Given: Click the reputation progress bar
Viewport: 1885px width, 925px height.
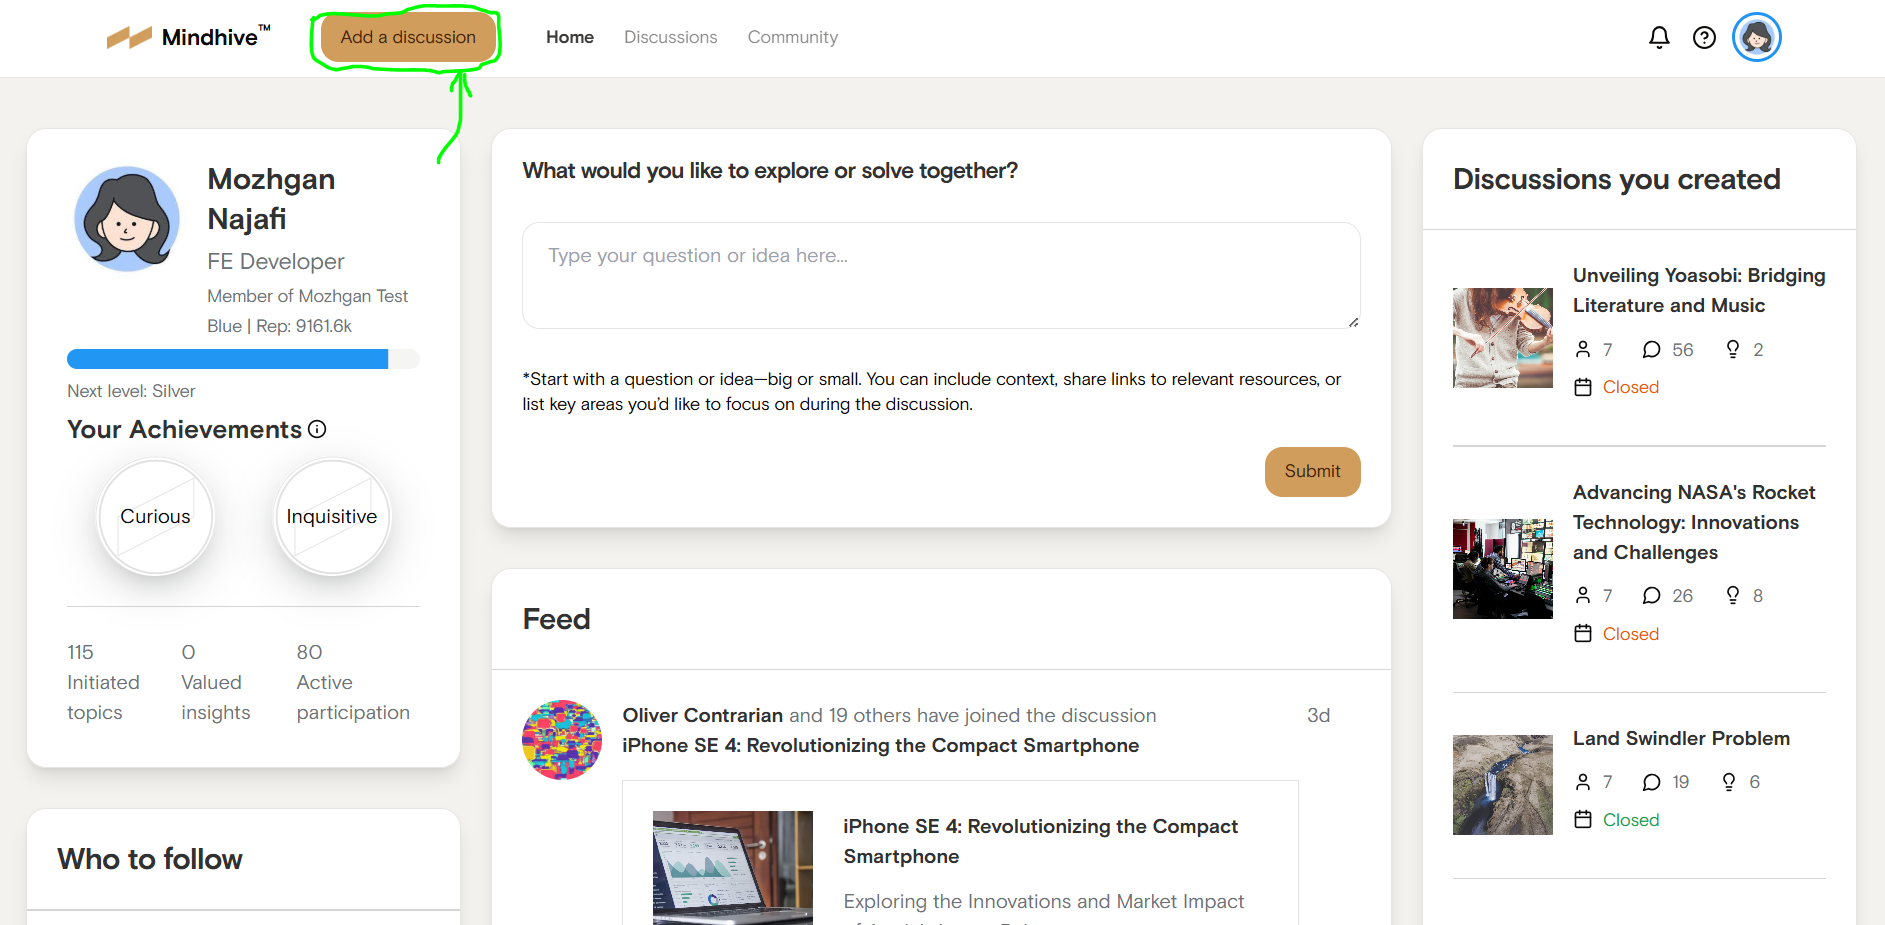Looking at the screenshot, I should click(243, 359).
